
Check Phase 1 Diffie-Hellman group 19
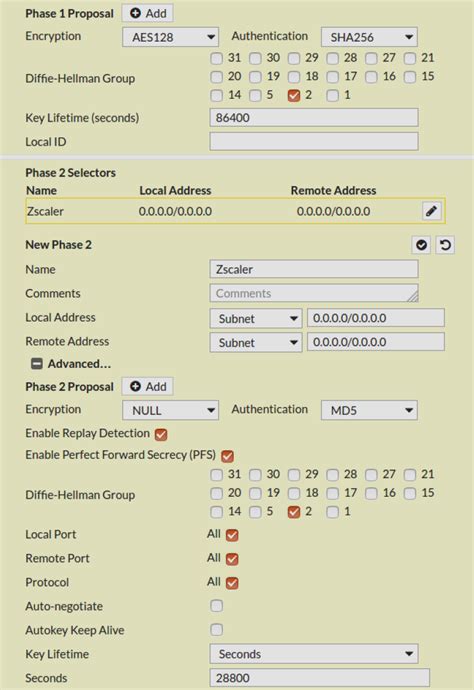click(x=255, y=77)
